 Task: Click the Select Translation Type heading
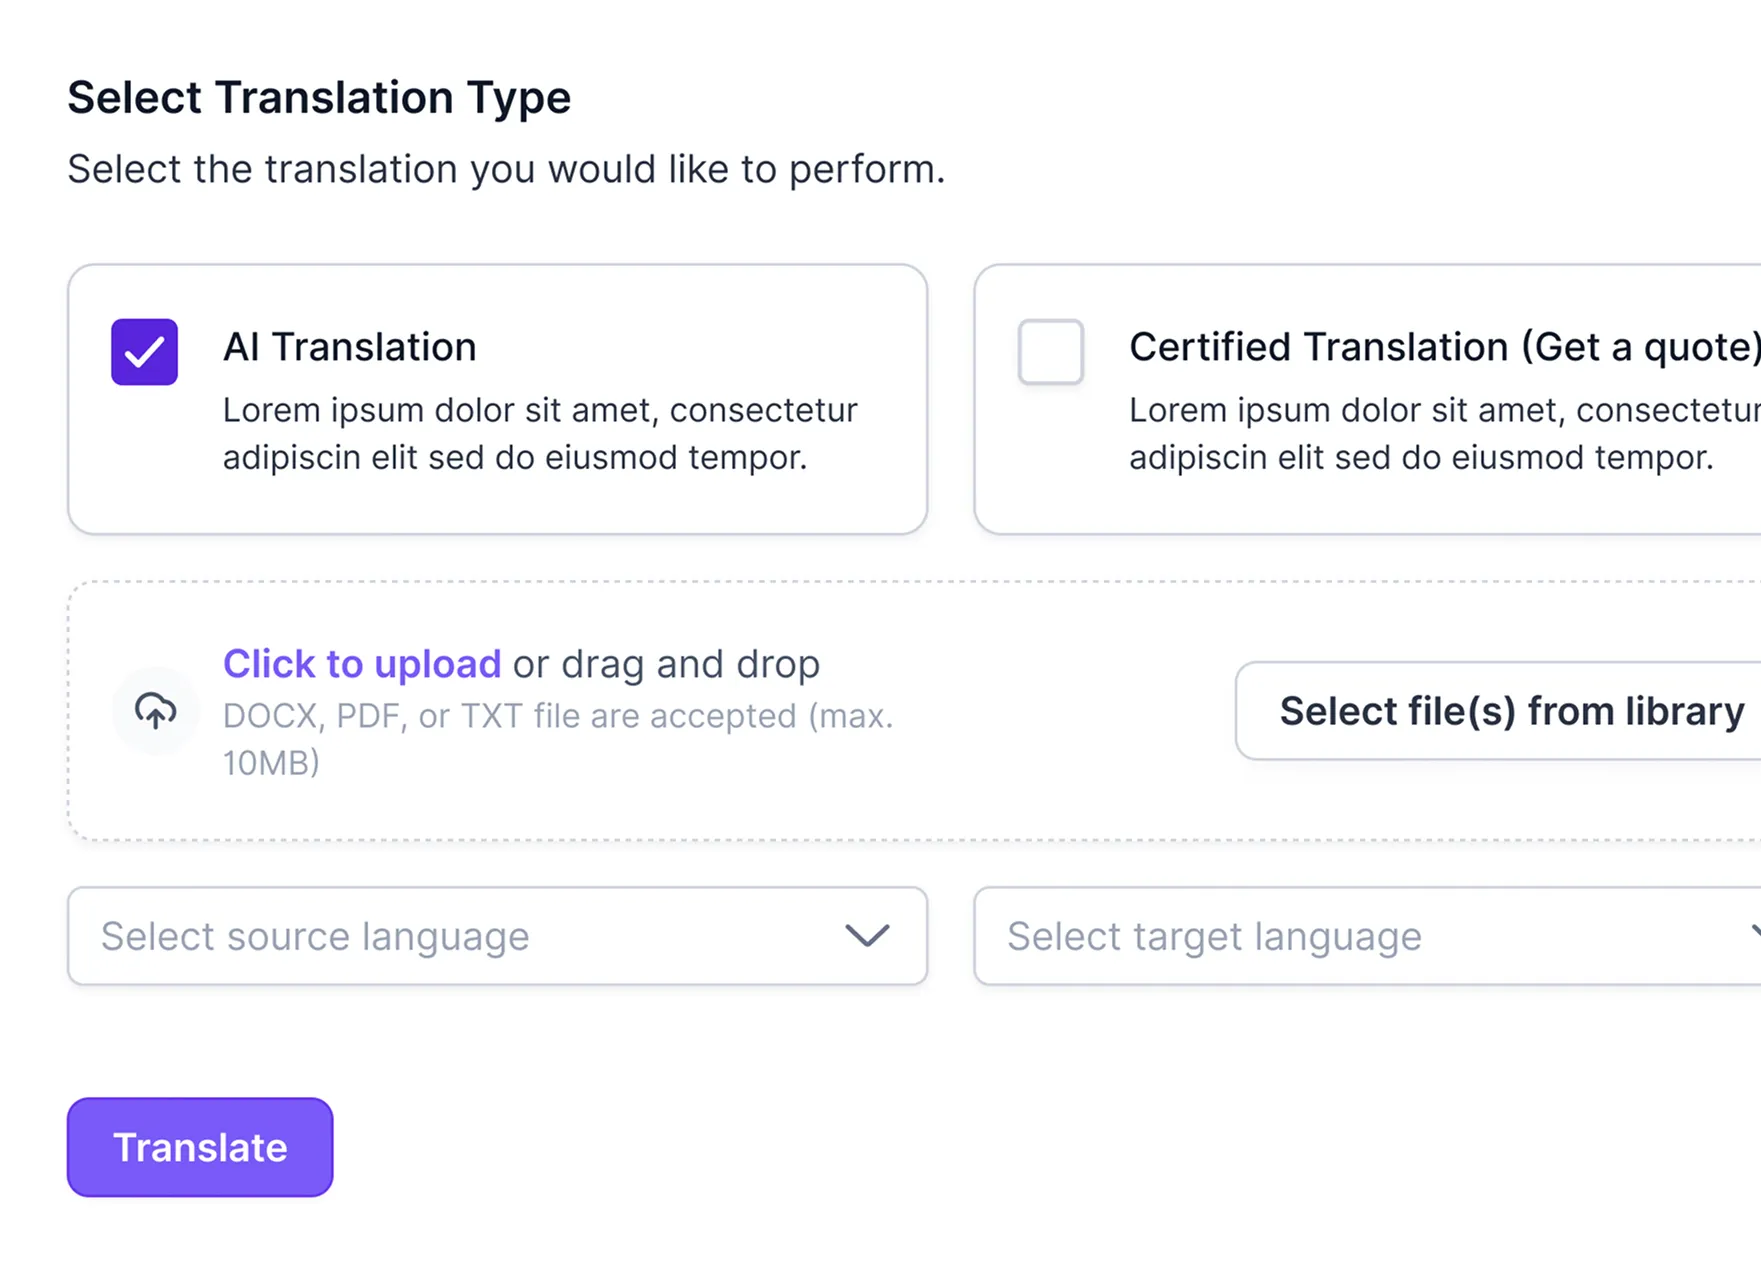pyautogui.click(x=319, y=96)
